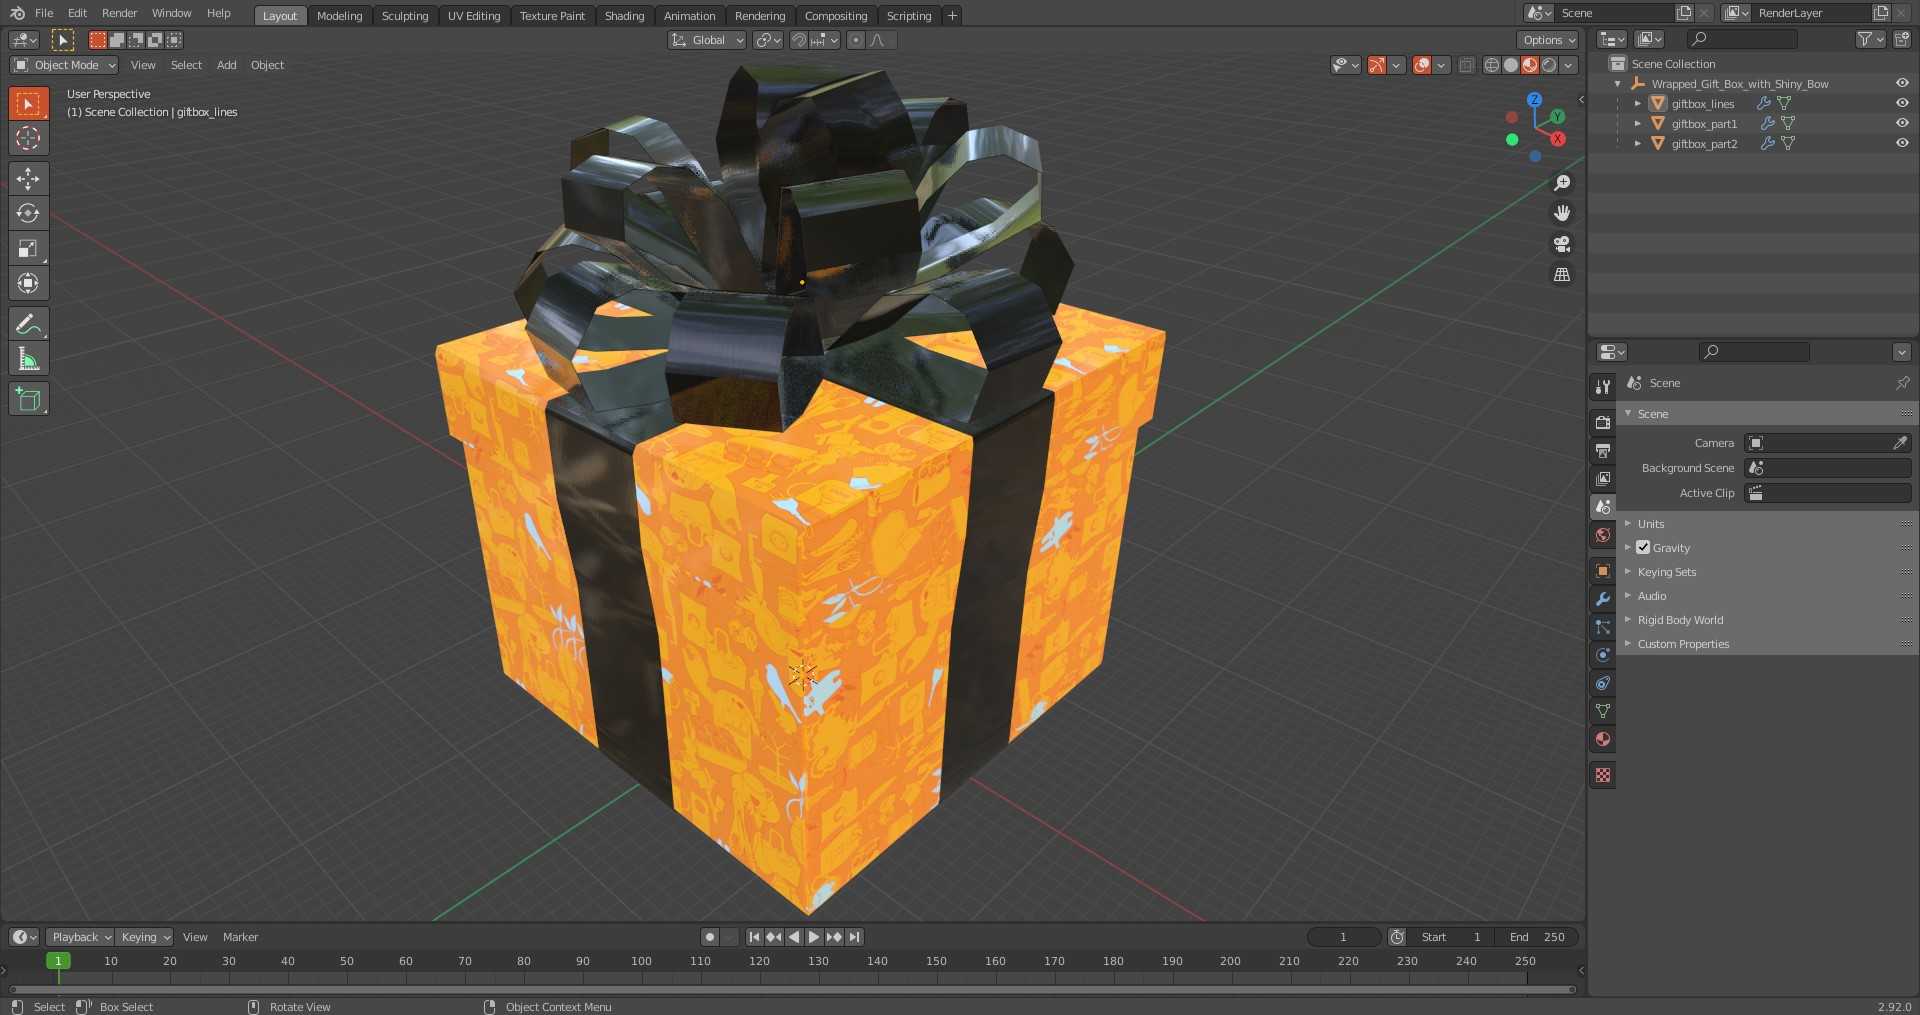
Task: Select the Measure tool
Action: click(28, 359)
